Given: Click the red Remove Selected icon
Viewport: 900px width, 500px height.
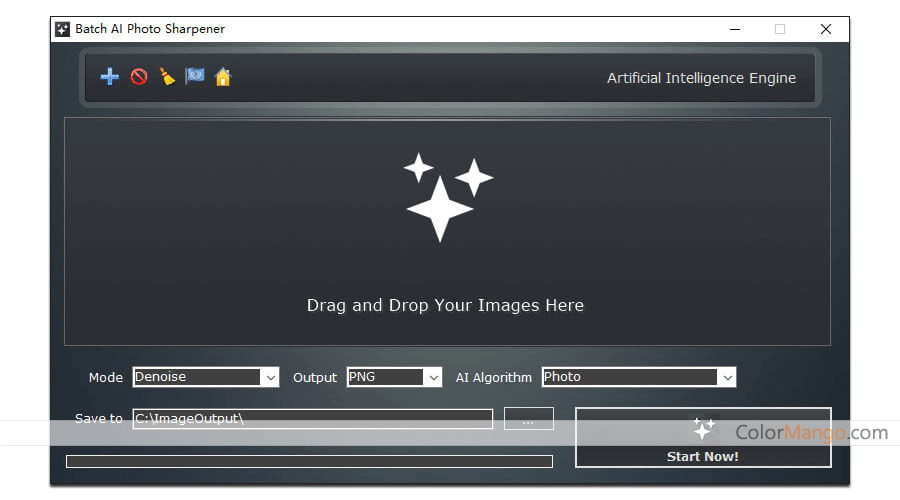Looking at the screenshot, I should (139, 77).
